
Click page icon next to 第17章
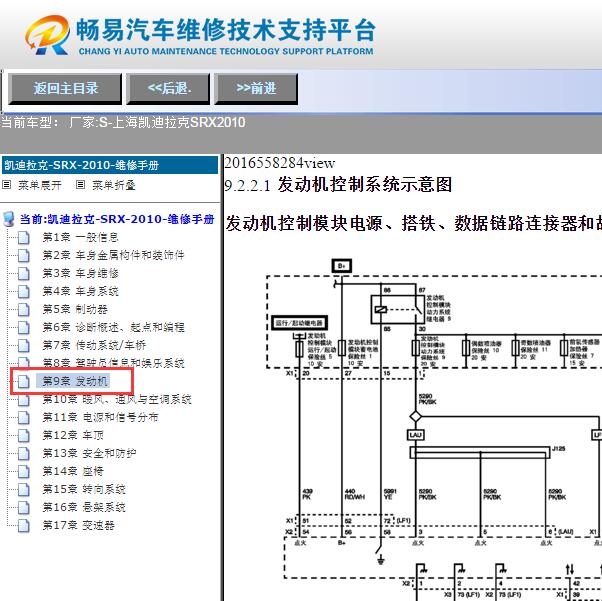point(24,526)
